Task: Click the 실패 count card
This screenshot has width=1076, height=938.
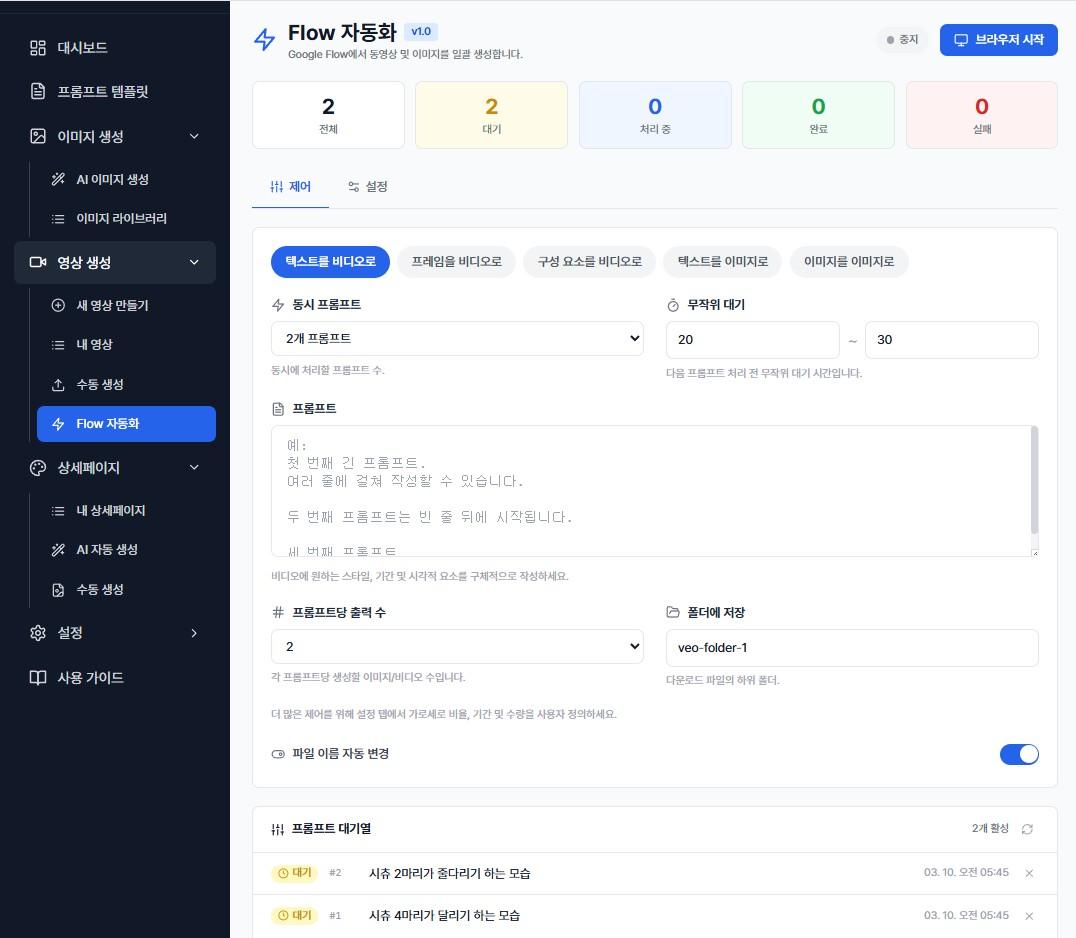Action: pyautogui.click(x=981, y=115)
